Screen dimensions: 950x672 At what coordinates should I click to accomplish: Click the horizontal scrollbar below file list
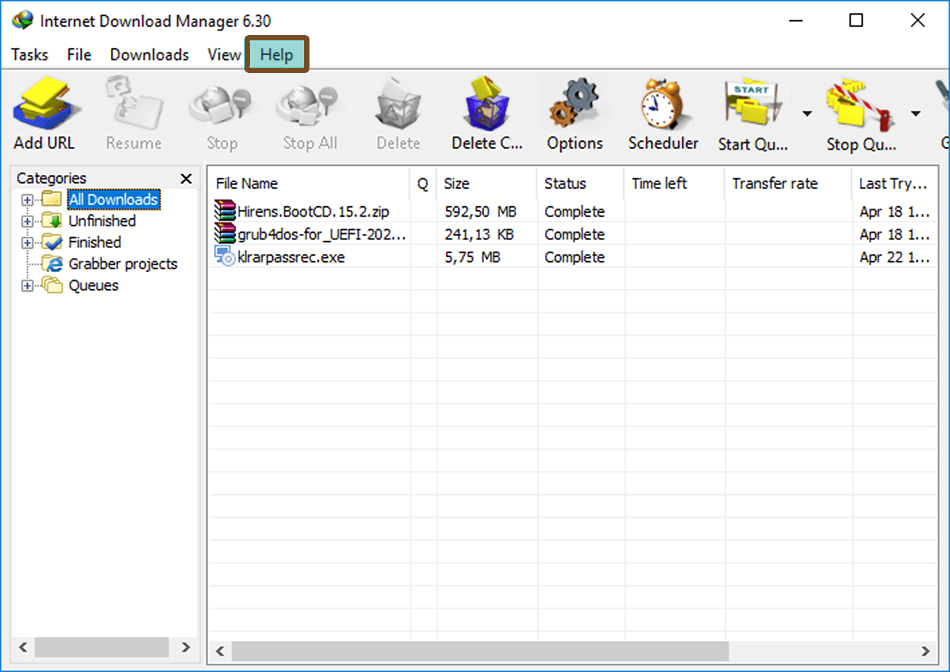(x=560, y=651)
